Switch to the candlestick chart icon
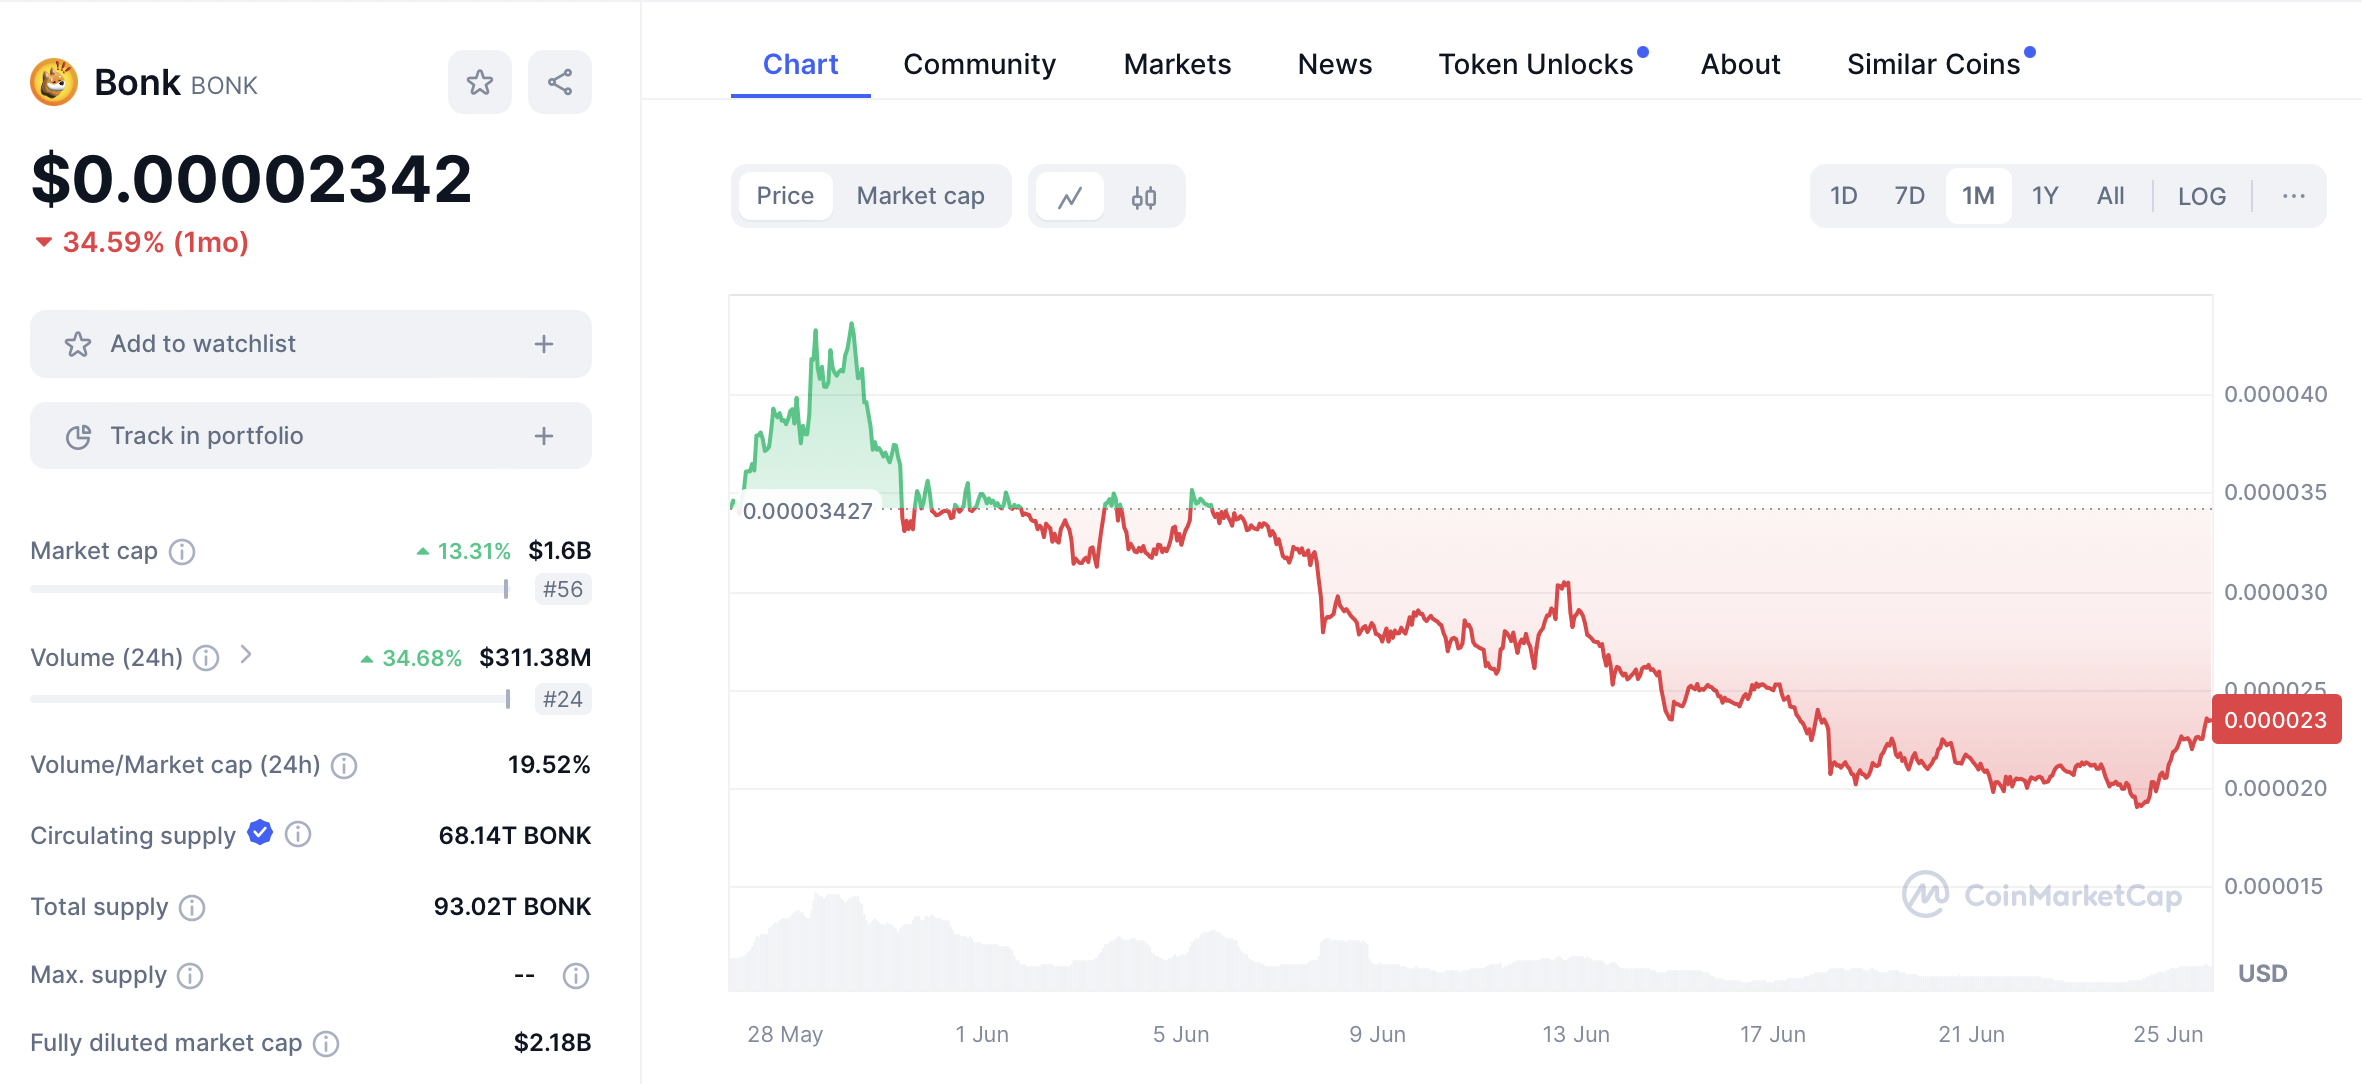The height and width of the screenshot is (1084, 2362). point(1144,197)
